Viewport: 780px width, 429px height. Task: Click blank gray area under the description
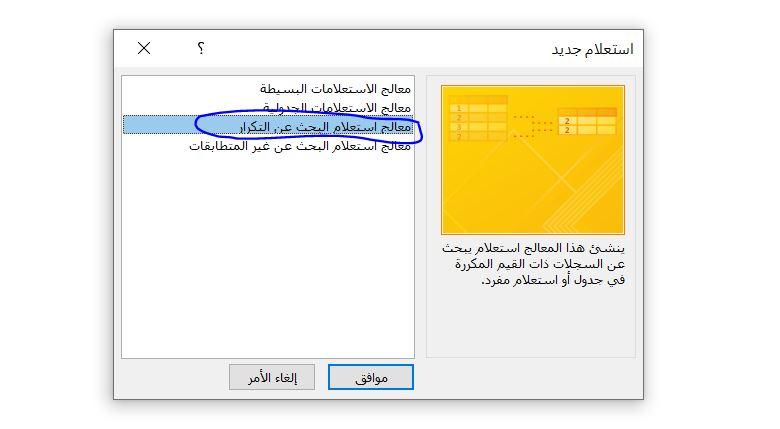point(531,323)
